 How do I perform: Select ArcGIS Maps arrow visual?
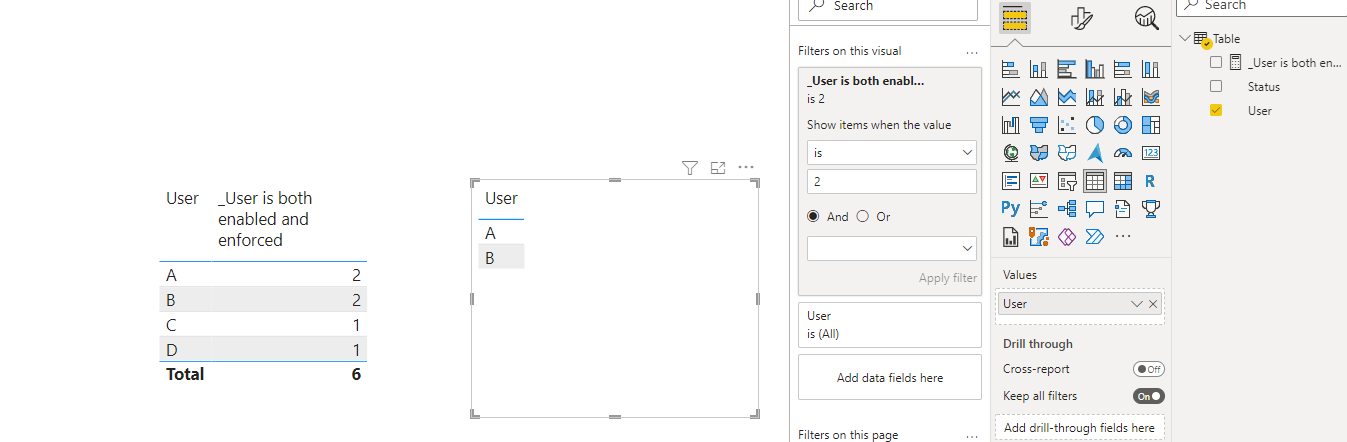coord(1095,153)
